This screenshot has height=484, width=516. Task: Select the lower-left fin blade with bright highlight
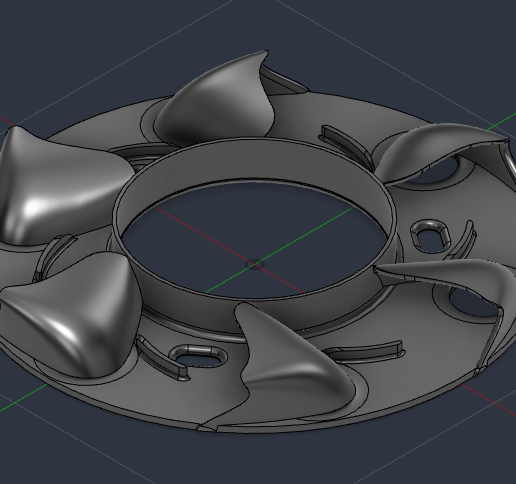77,310
